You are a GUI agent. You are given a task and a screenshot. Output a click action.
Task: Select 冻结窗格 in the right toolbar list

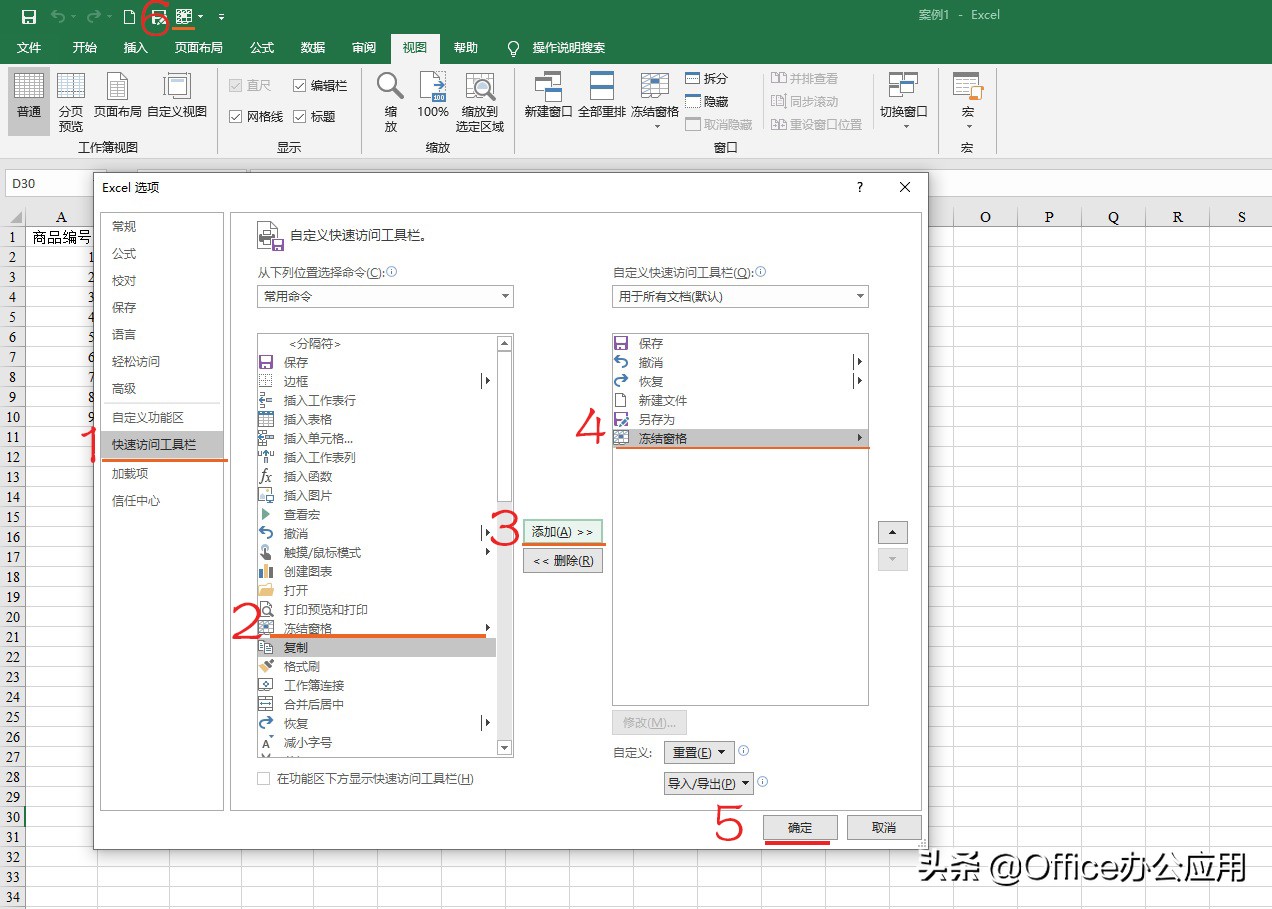point(739,438)
